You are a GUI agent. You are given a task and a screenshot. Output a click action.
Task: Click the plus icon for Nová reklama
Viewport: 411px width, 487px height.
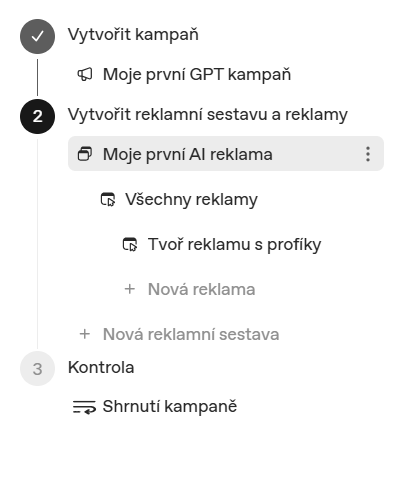pos(130,289)
